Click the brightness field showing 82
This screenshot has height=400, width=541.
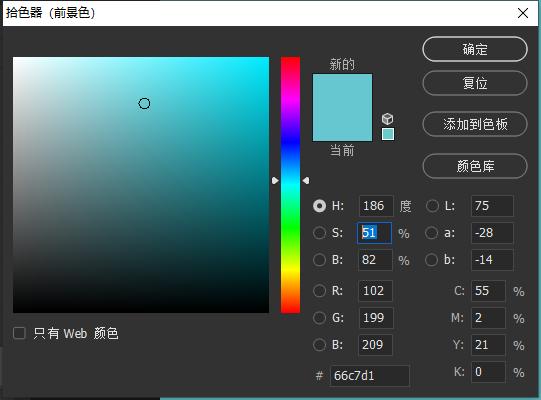tap(375, 260)
